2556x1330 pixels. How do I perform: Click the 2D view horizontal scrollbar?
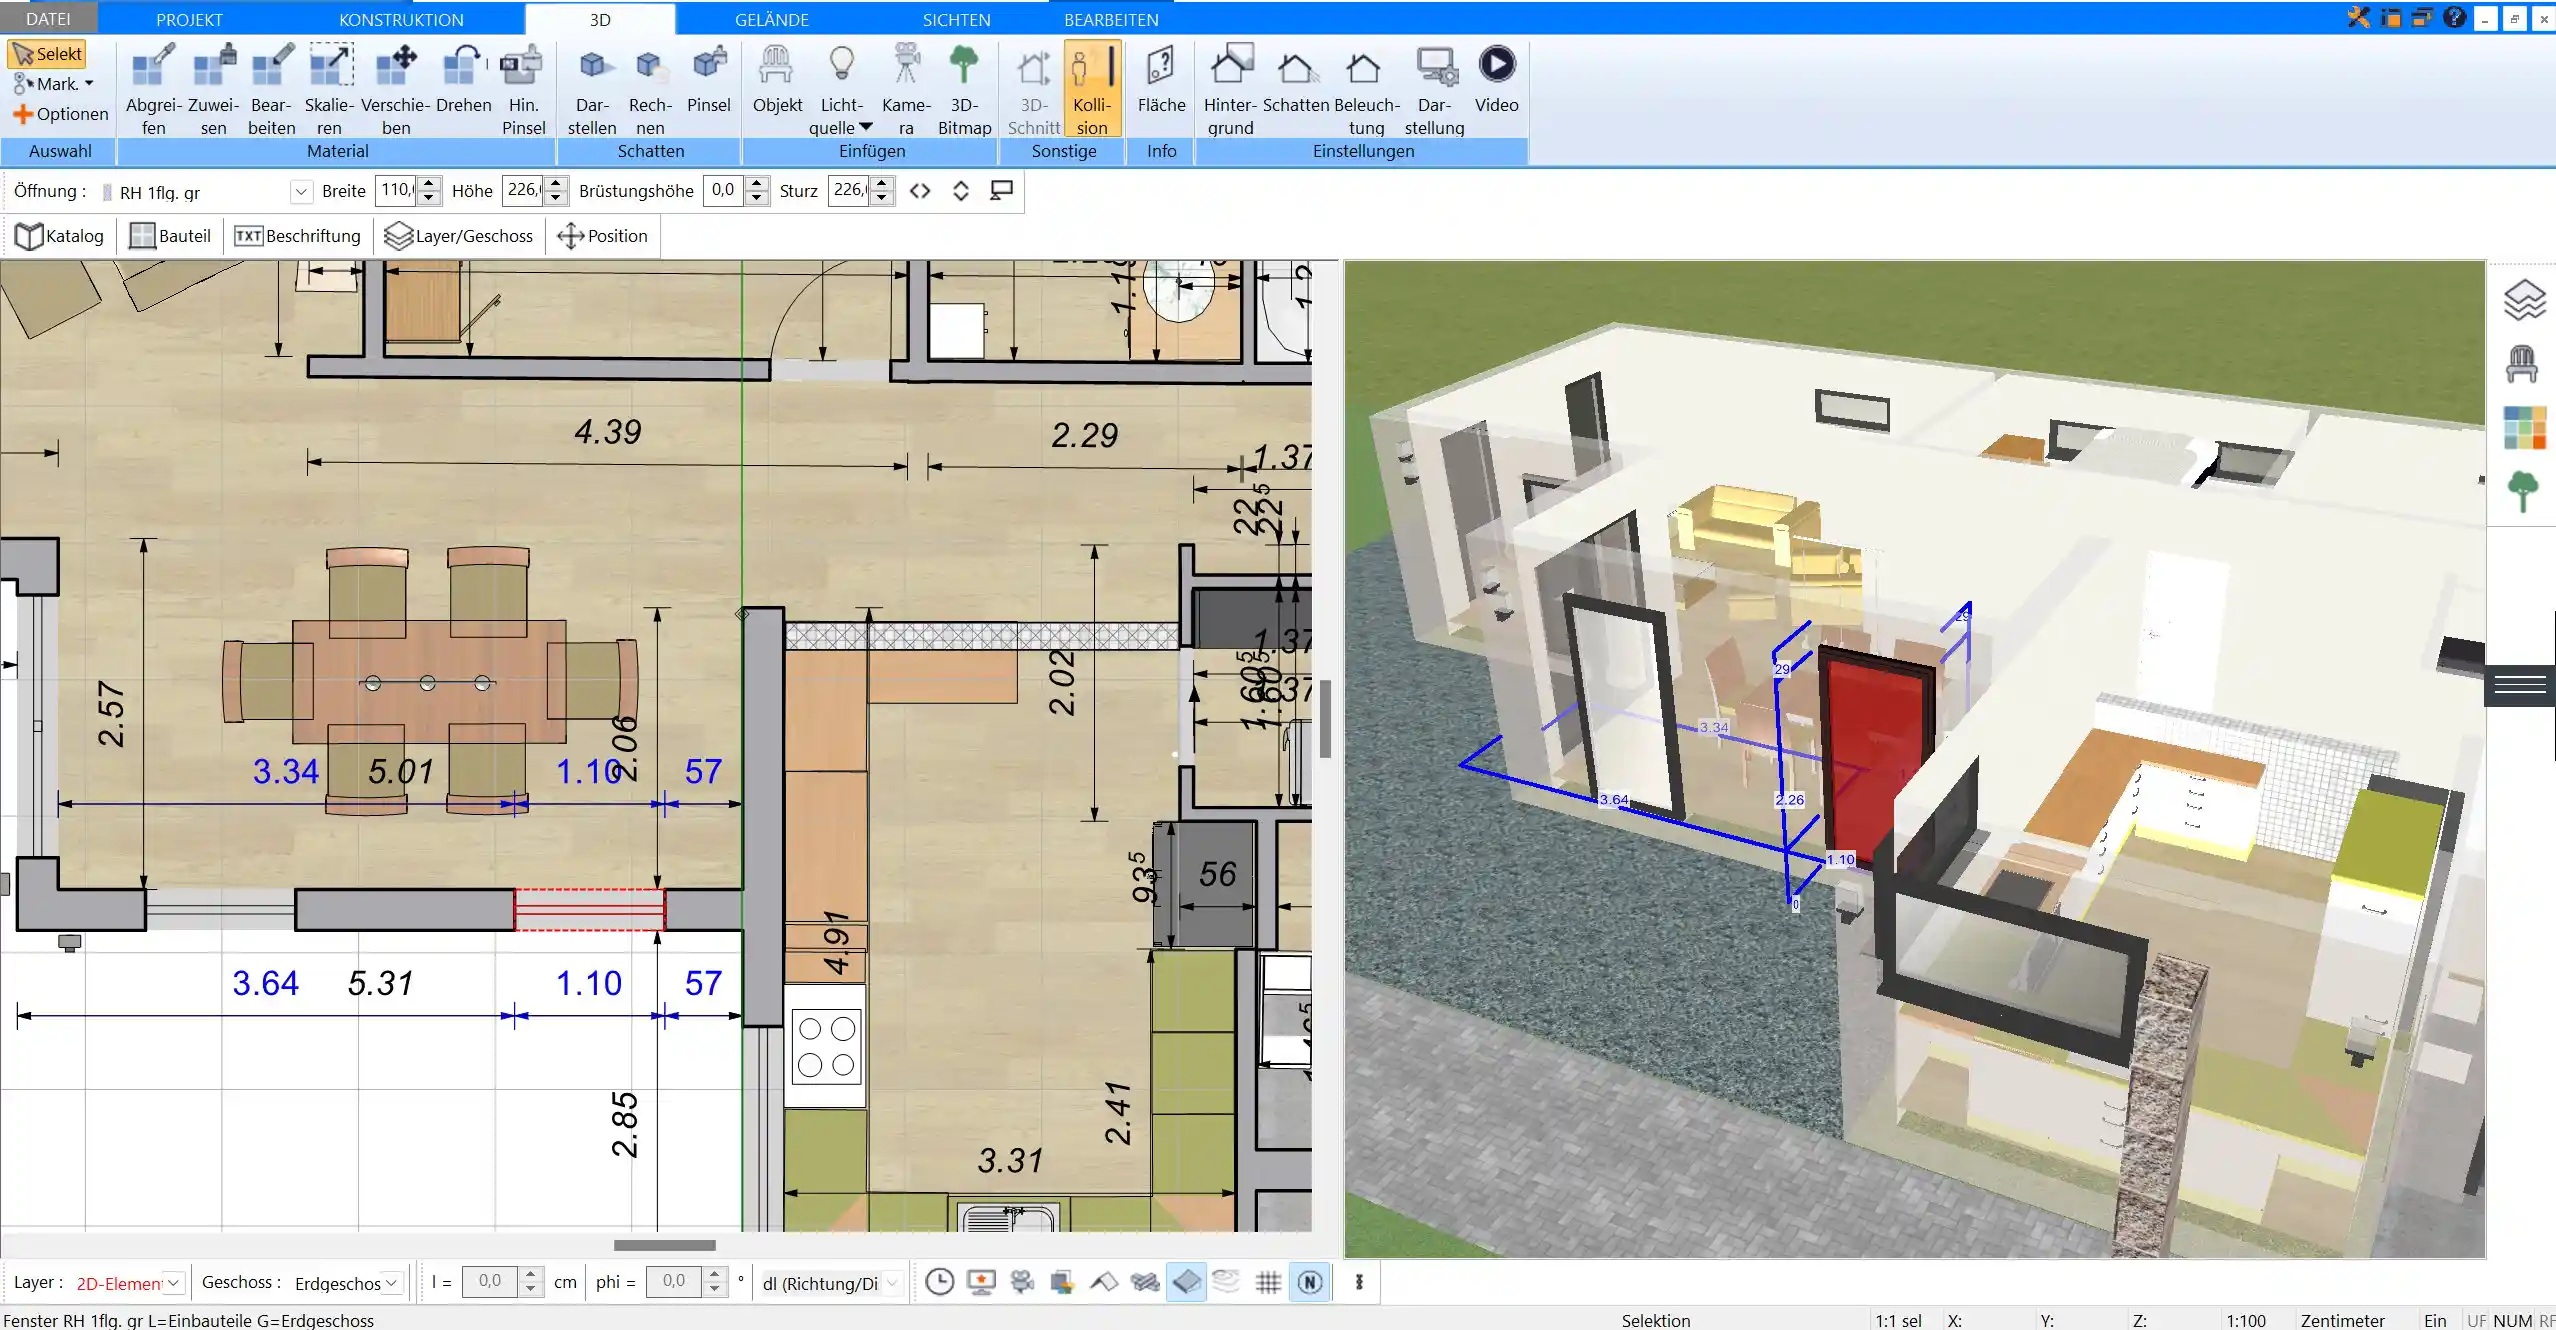coord(665,1245)
